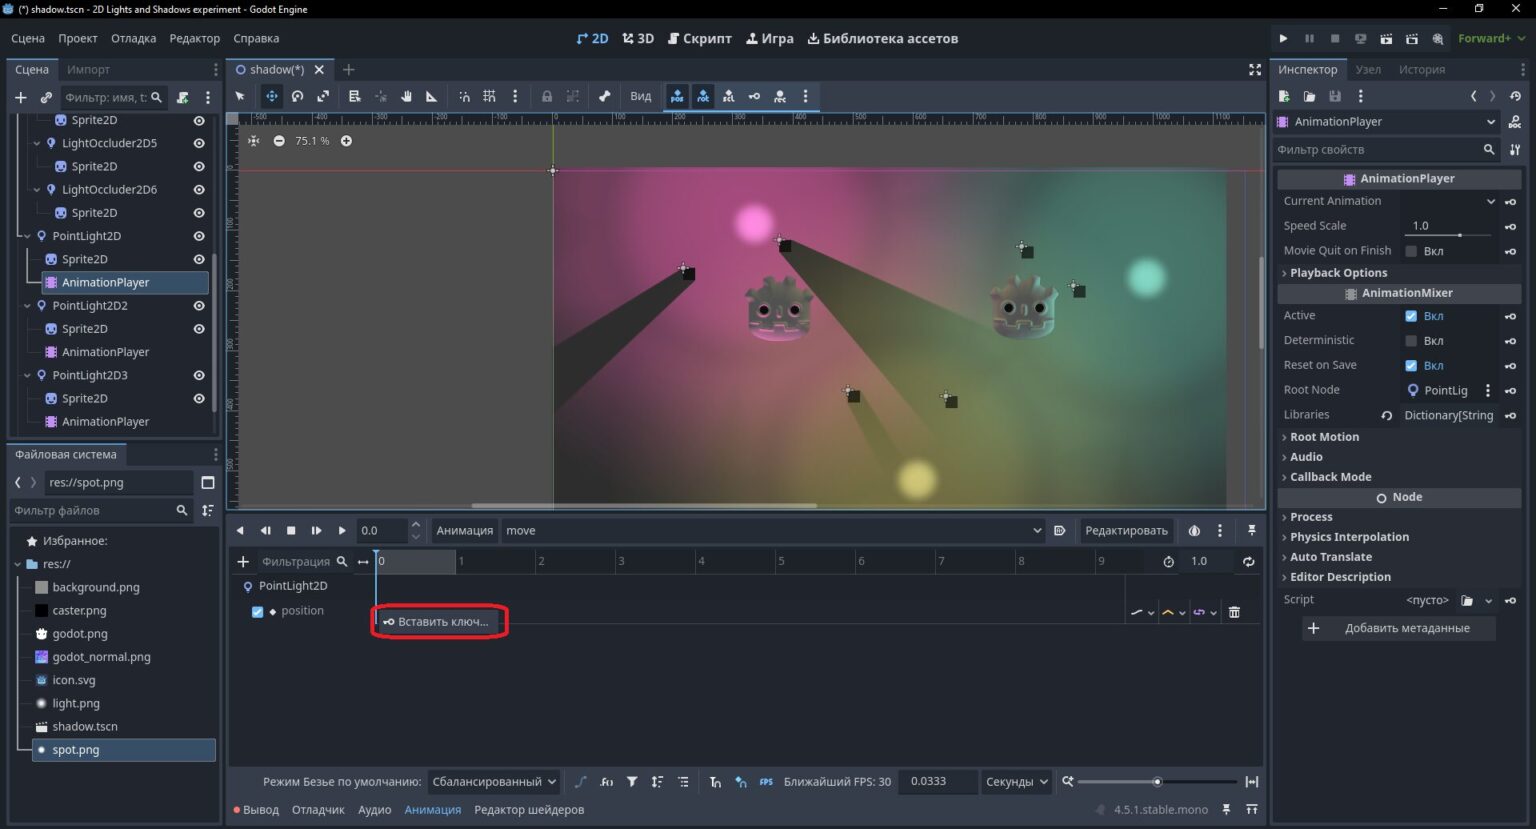Viewport: 1536px width, 829px height.
Task: Toggle animation looping icon at timeline end
Action: [x=1248, y=562]
